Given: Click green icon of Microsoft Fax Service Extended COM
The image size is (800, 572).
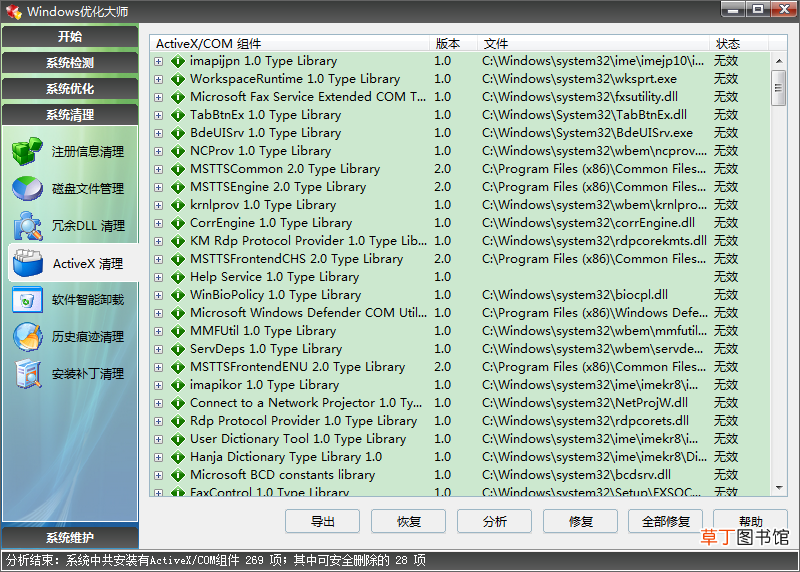Looking at the screenshot, I should coord(178,97).
